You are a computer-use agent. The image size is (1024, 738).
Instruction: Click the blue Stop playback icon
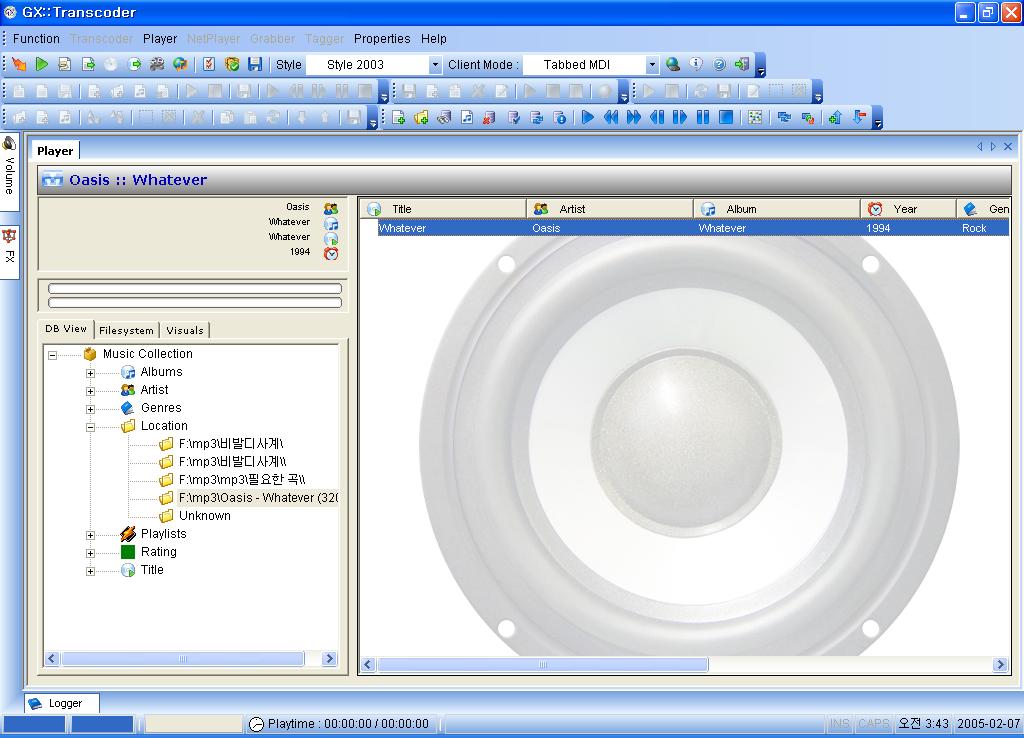[x=727, y=118]
